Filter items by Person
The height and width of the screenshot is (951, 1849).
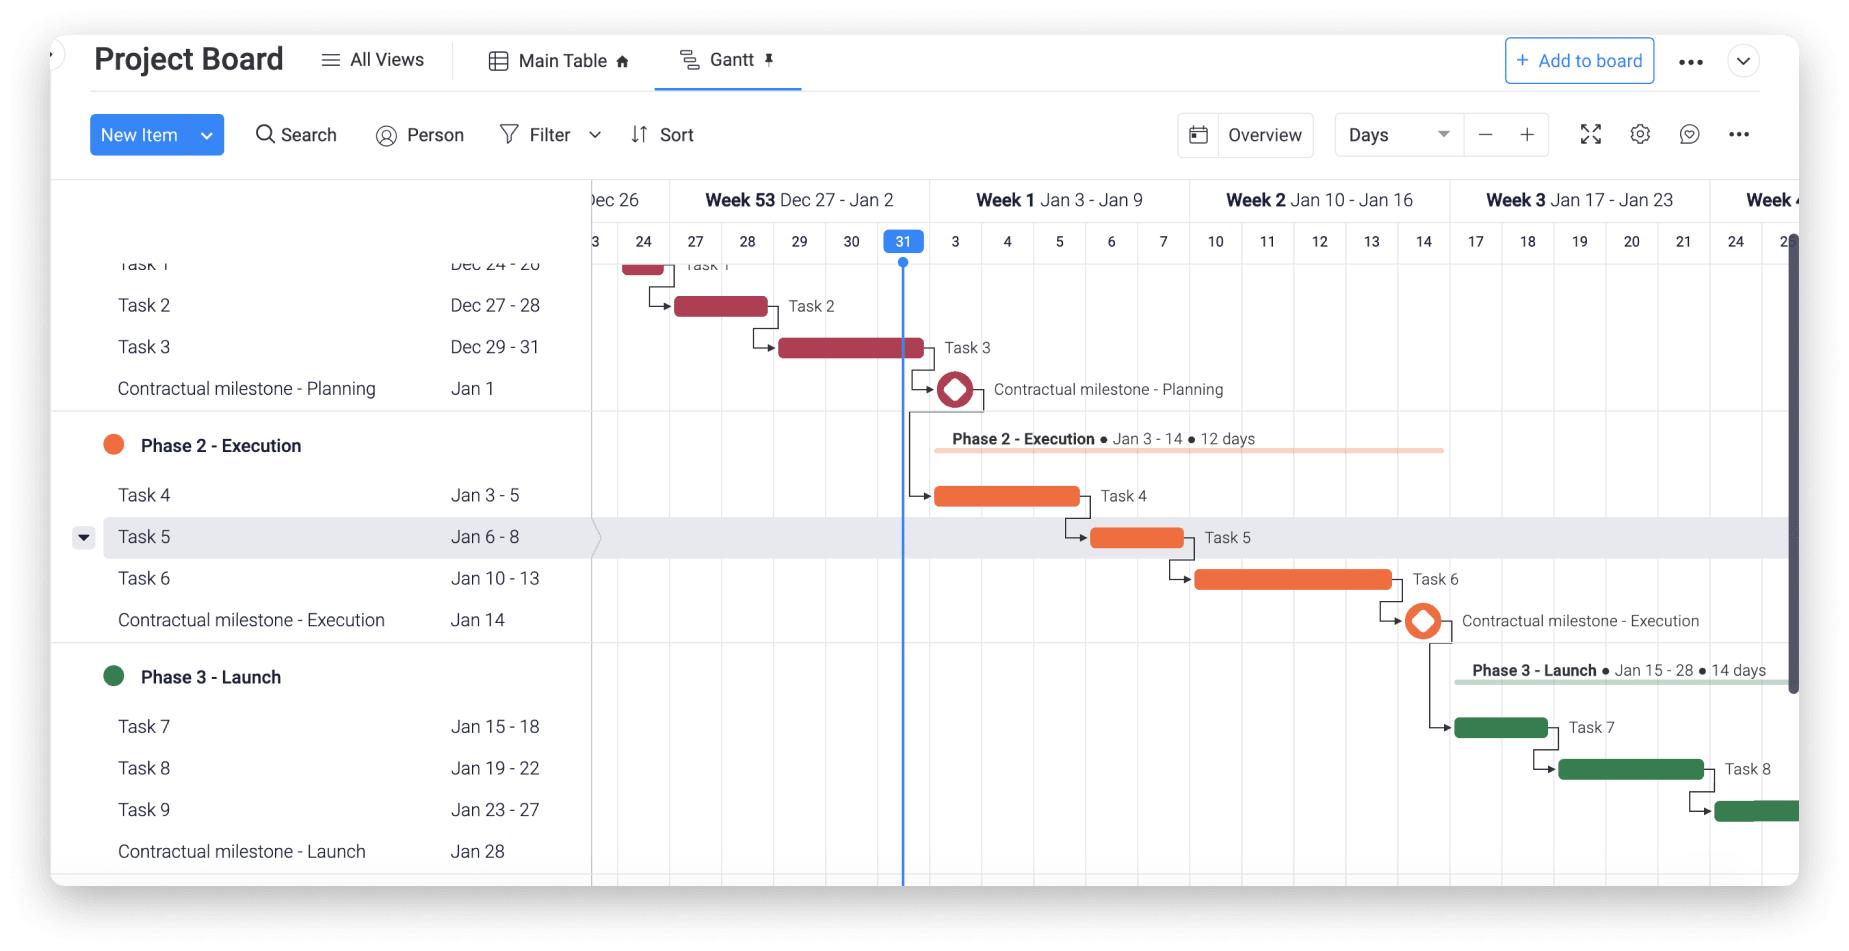[420, 134]
